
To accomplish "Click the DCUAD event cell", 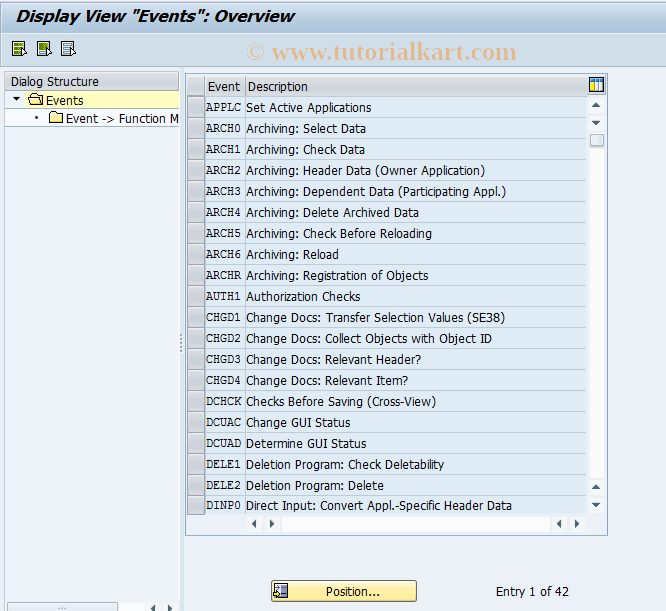I will pos(223,443).
